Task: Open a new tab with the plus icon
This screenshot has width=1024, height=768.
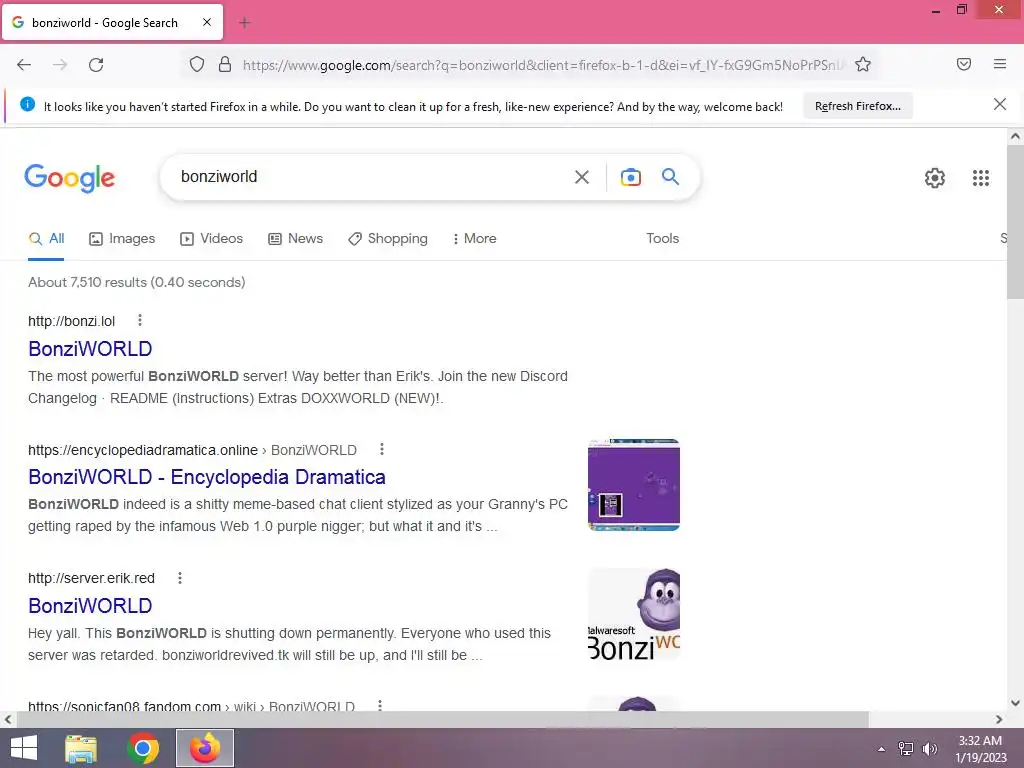Action: point(244,23)
